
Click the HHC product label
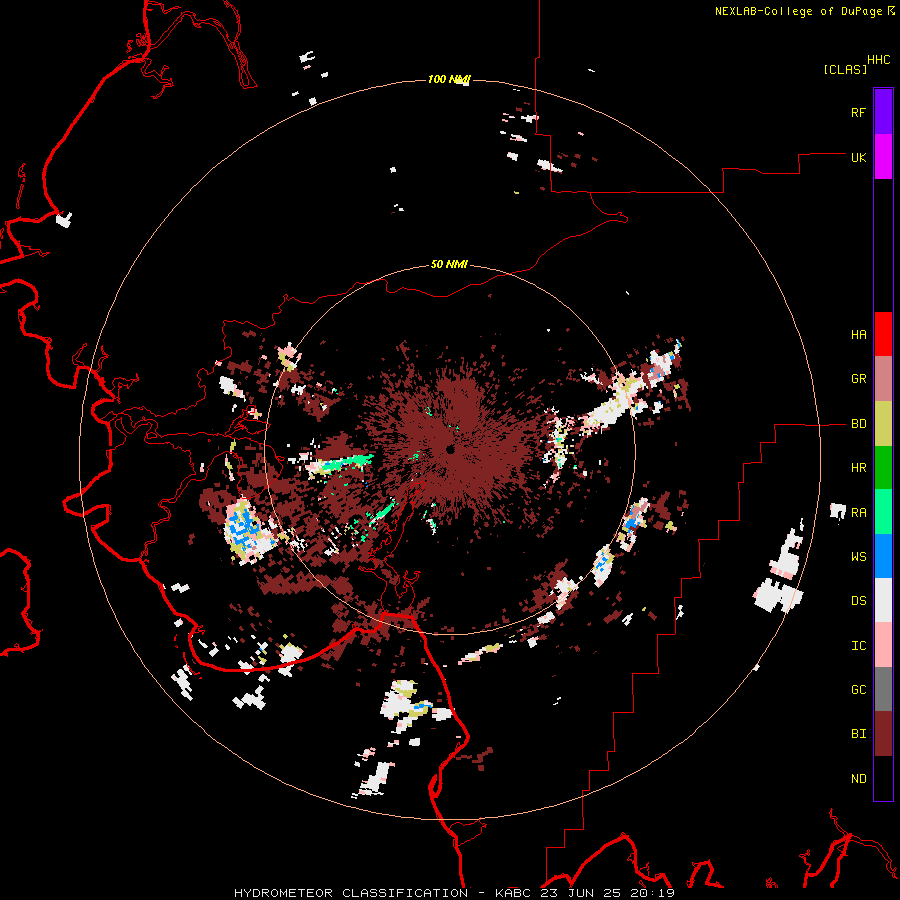coord(878,60)
